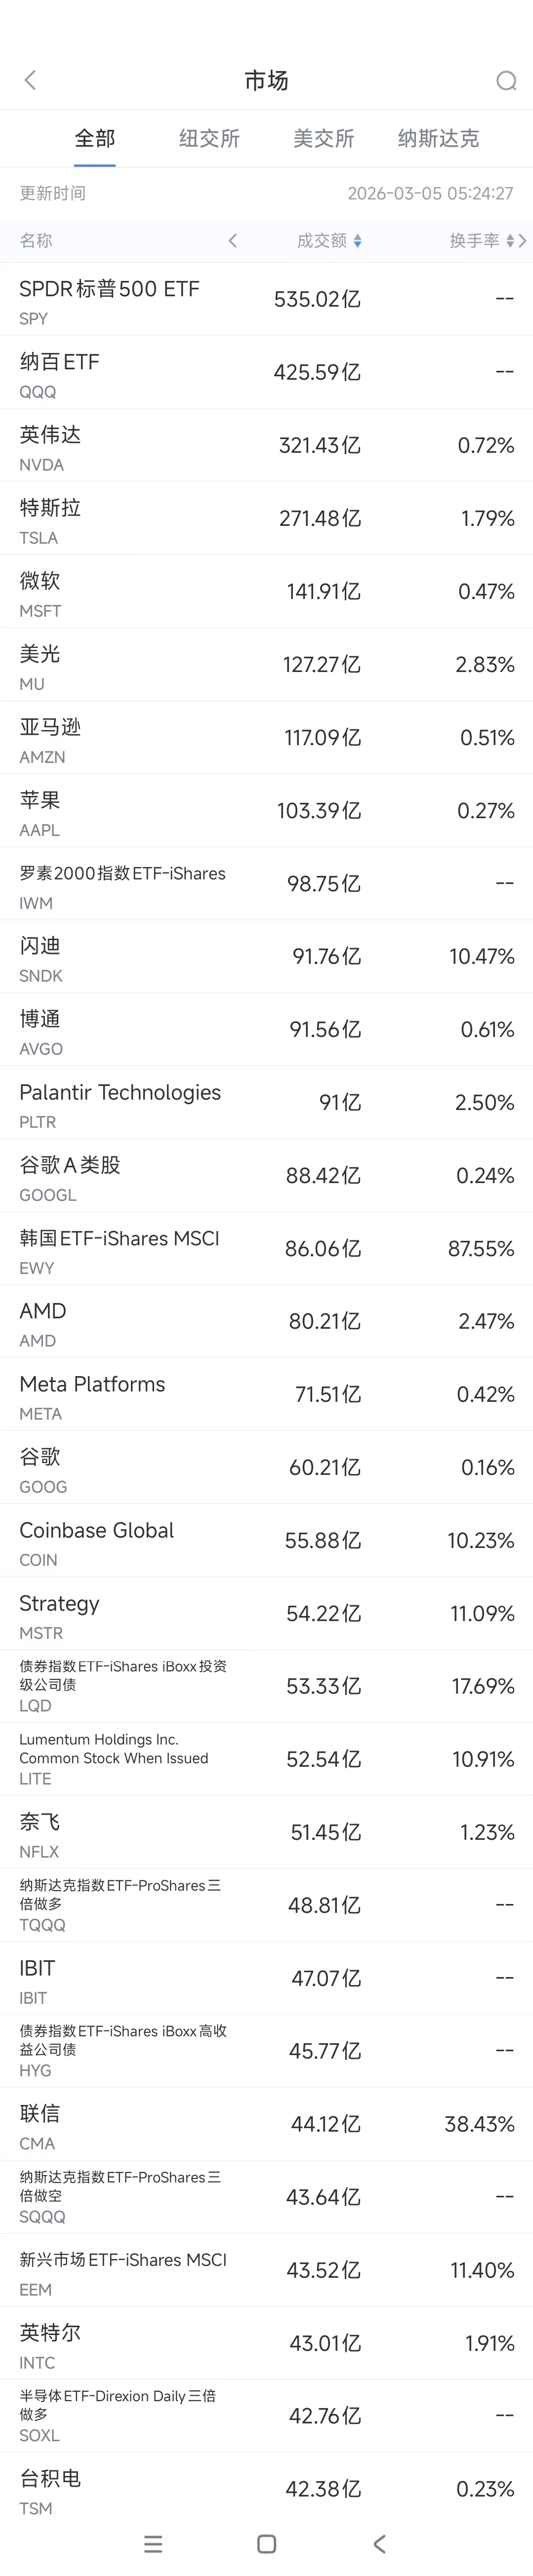Select the 美交所 tab
This screenshot has width=533, height=2576.
click(323, 138)
